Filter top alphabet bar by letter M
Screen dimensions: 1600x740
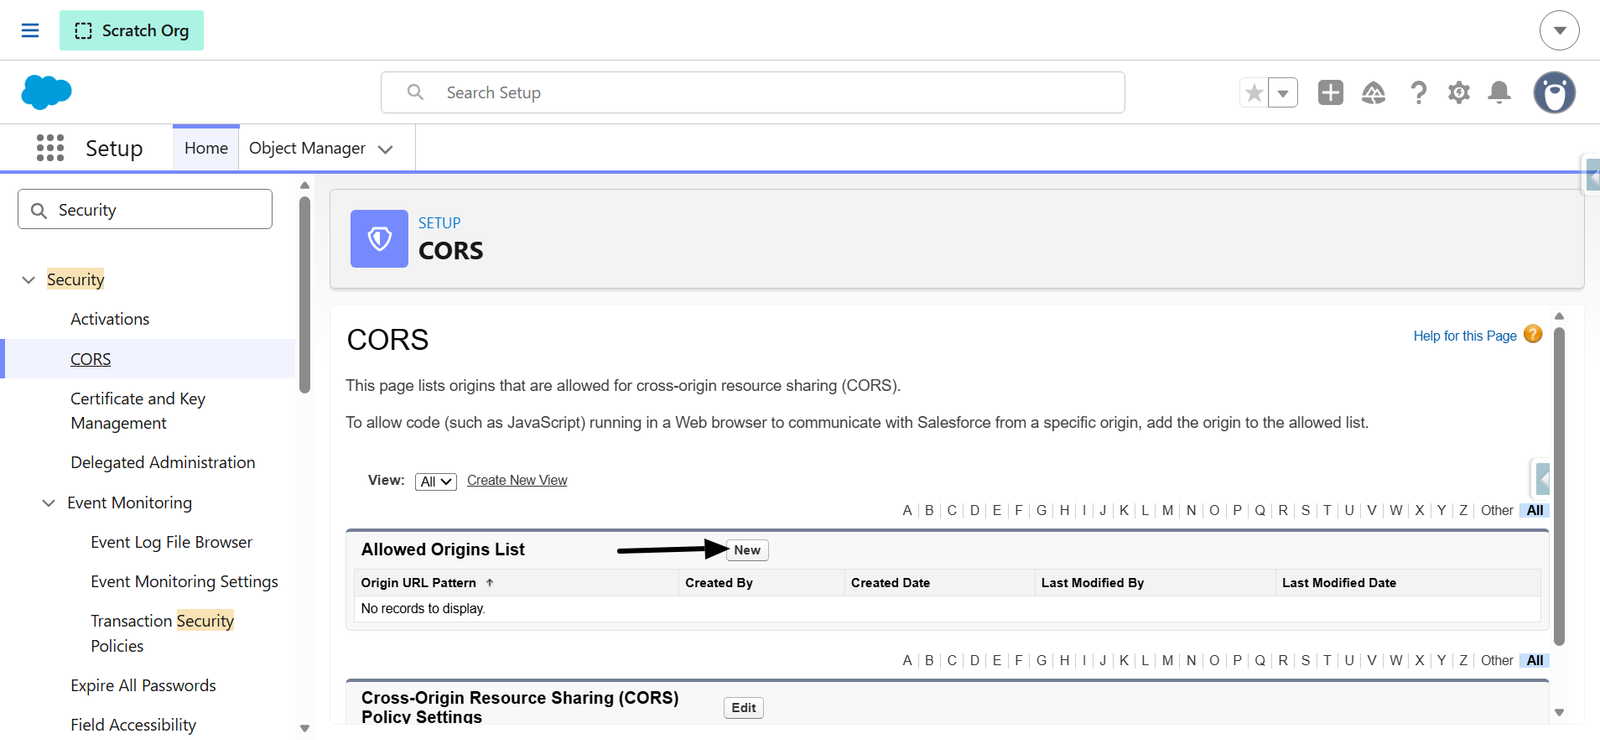pyautogui.click(x=1167, y=510)
